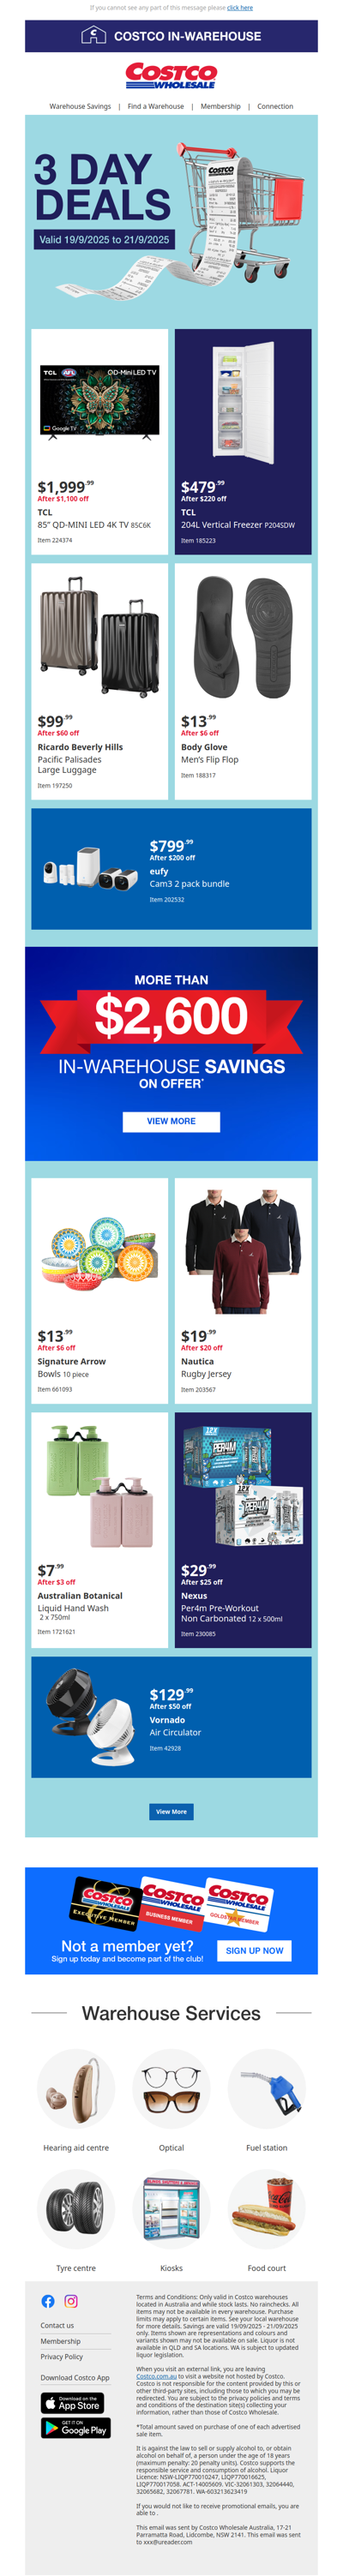Go to Find a Warehouse
343x2576 pixels.
coord(156,106)
